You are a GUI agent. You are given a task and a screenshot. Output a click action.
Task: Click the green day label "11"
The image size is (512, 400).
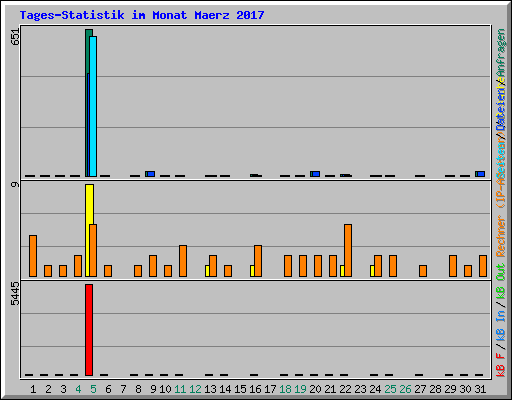coord(180,389)
